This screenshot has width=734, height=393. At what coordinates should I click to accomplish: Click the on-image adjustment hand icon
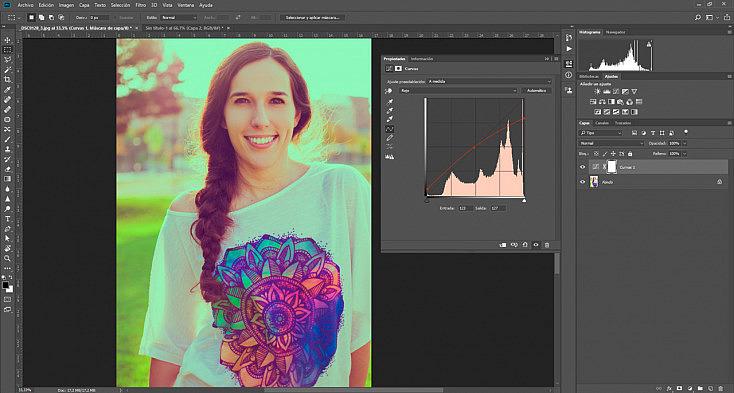389,91
